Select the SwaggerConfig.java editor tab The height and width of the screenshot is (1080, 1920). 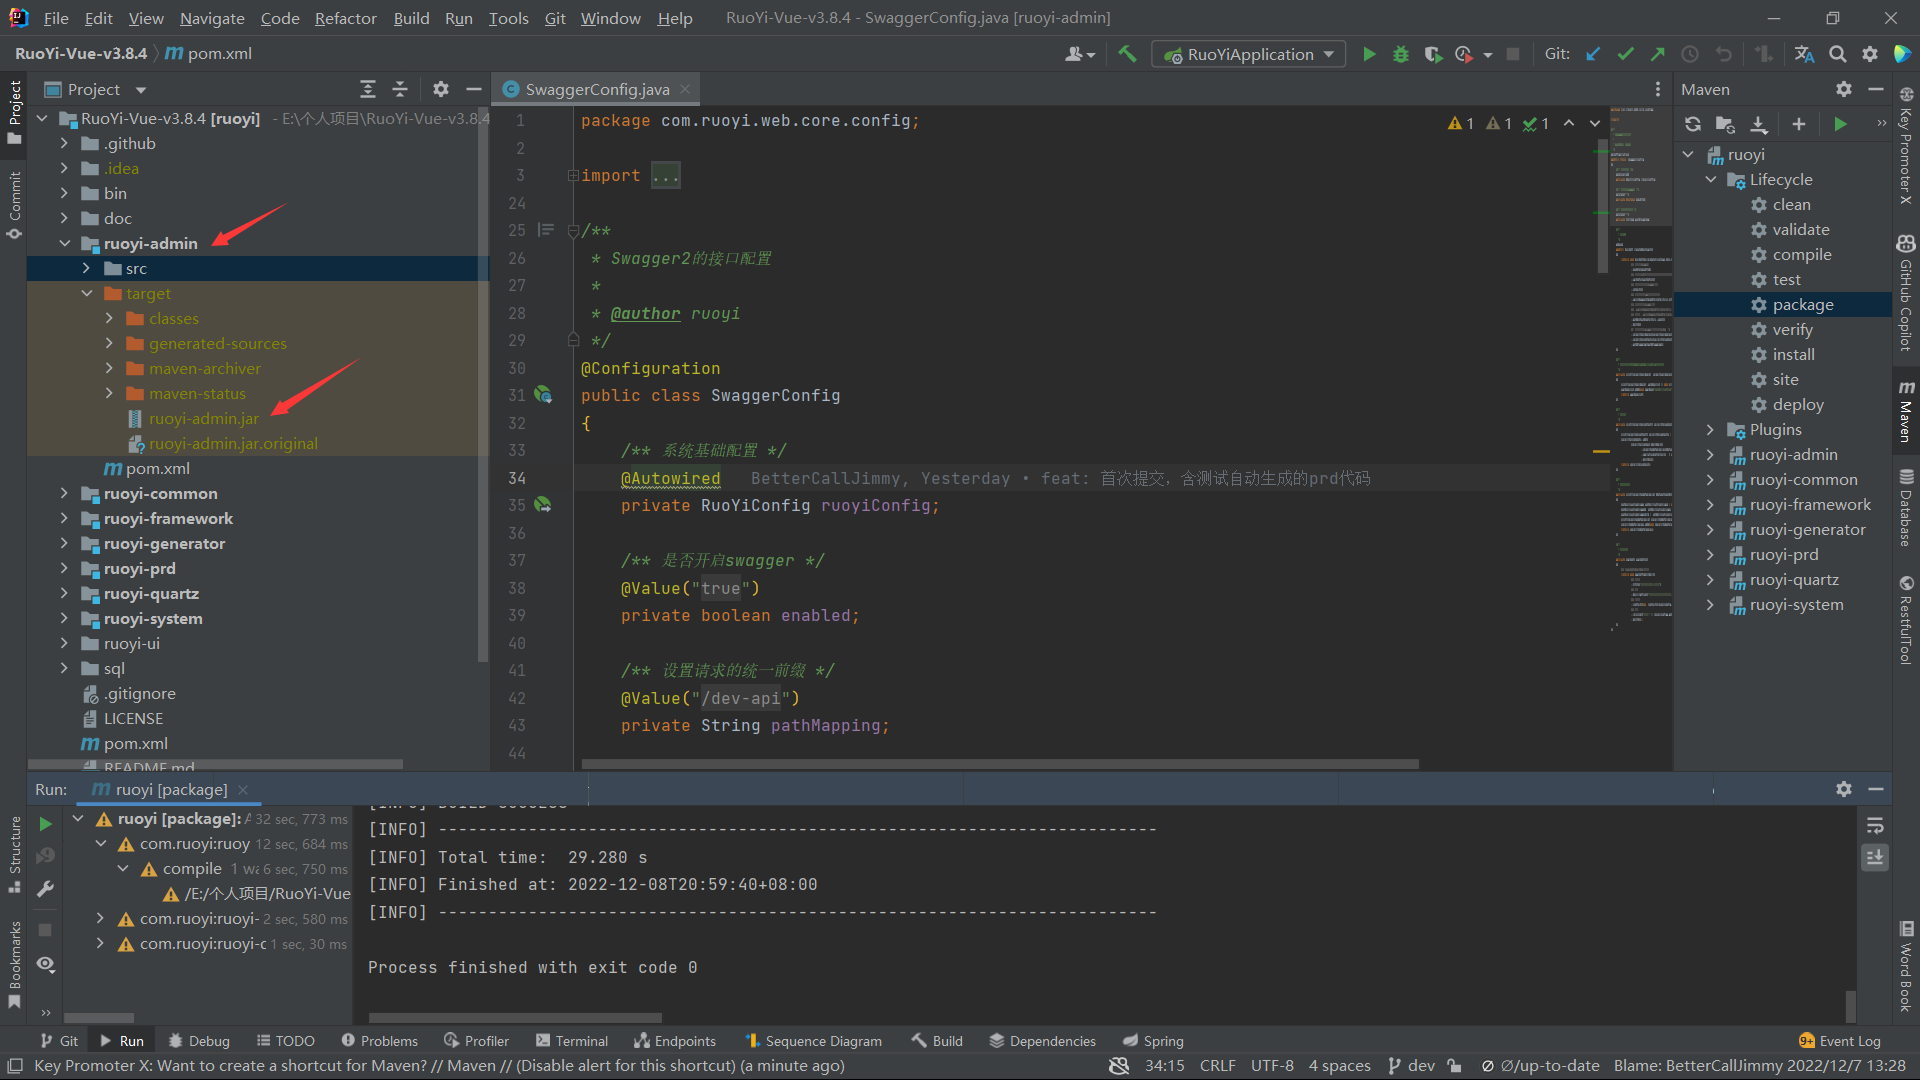pyautogui.click(x=597, y=89)
